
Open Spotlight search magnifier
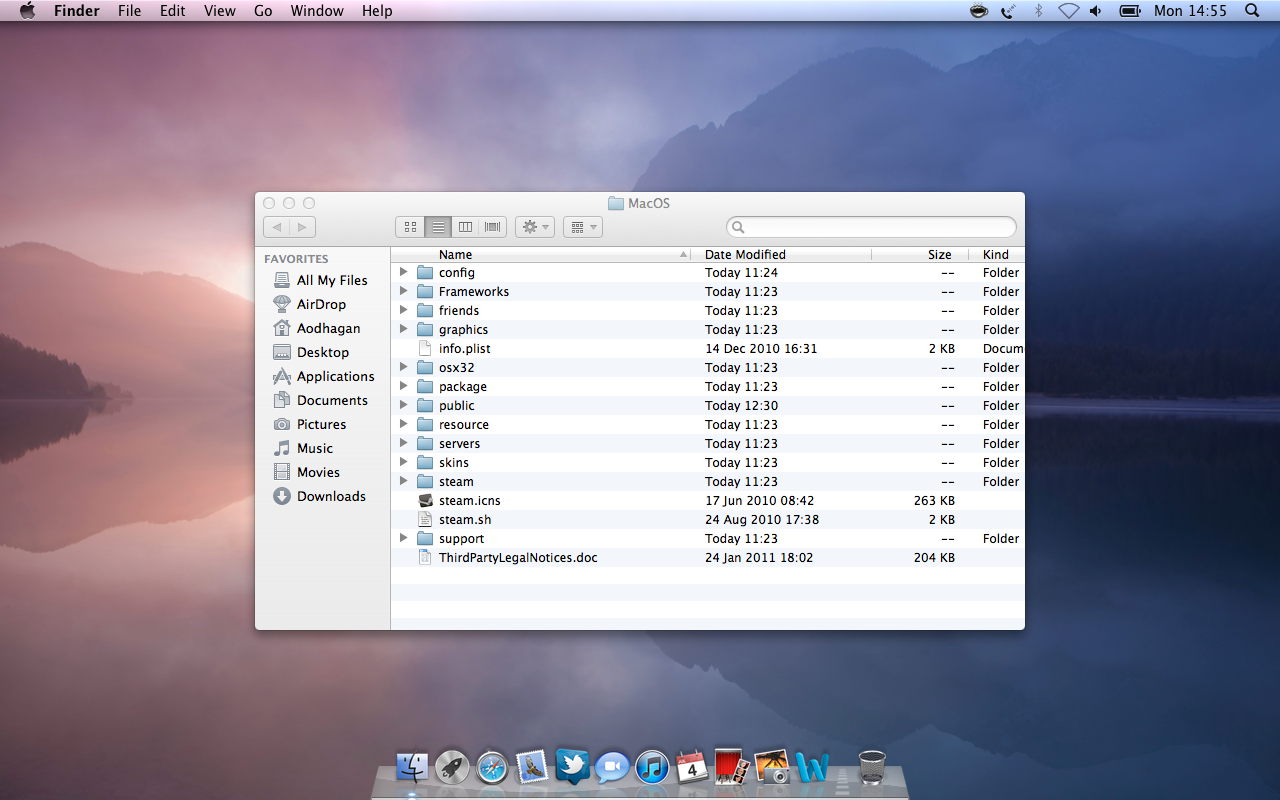point(1252,11)
